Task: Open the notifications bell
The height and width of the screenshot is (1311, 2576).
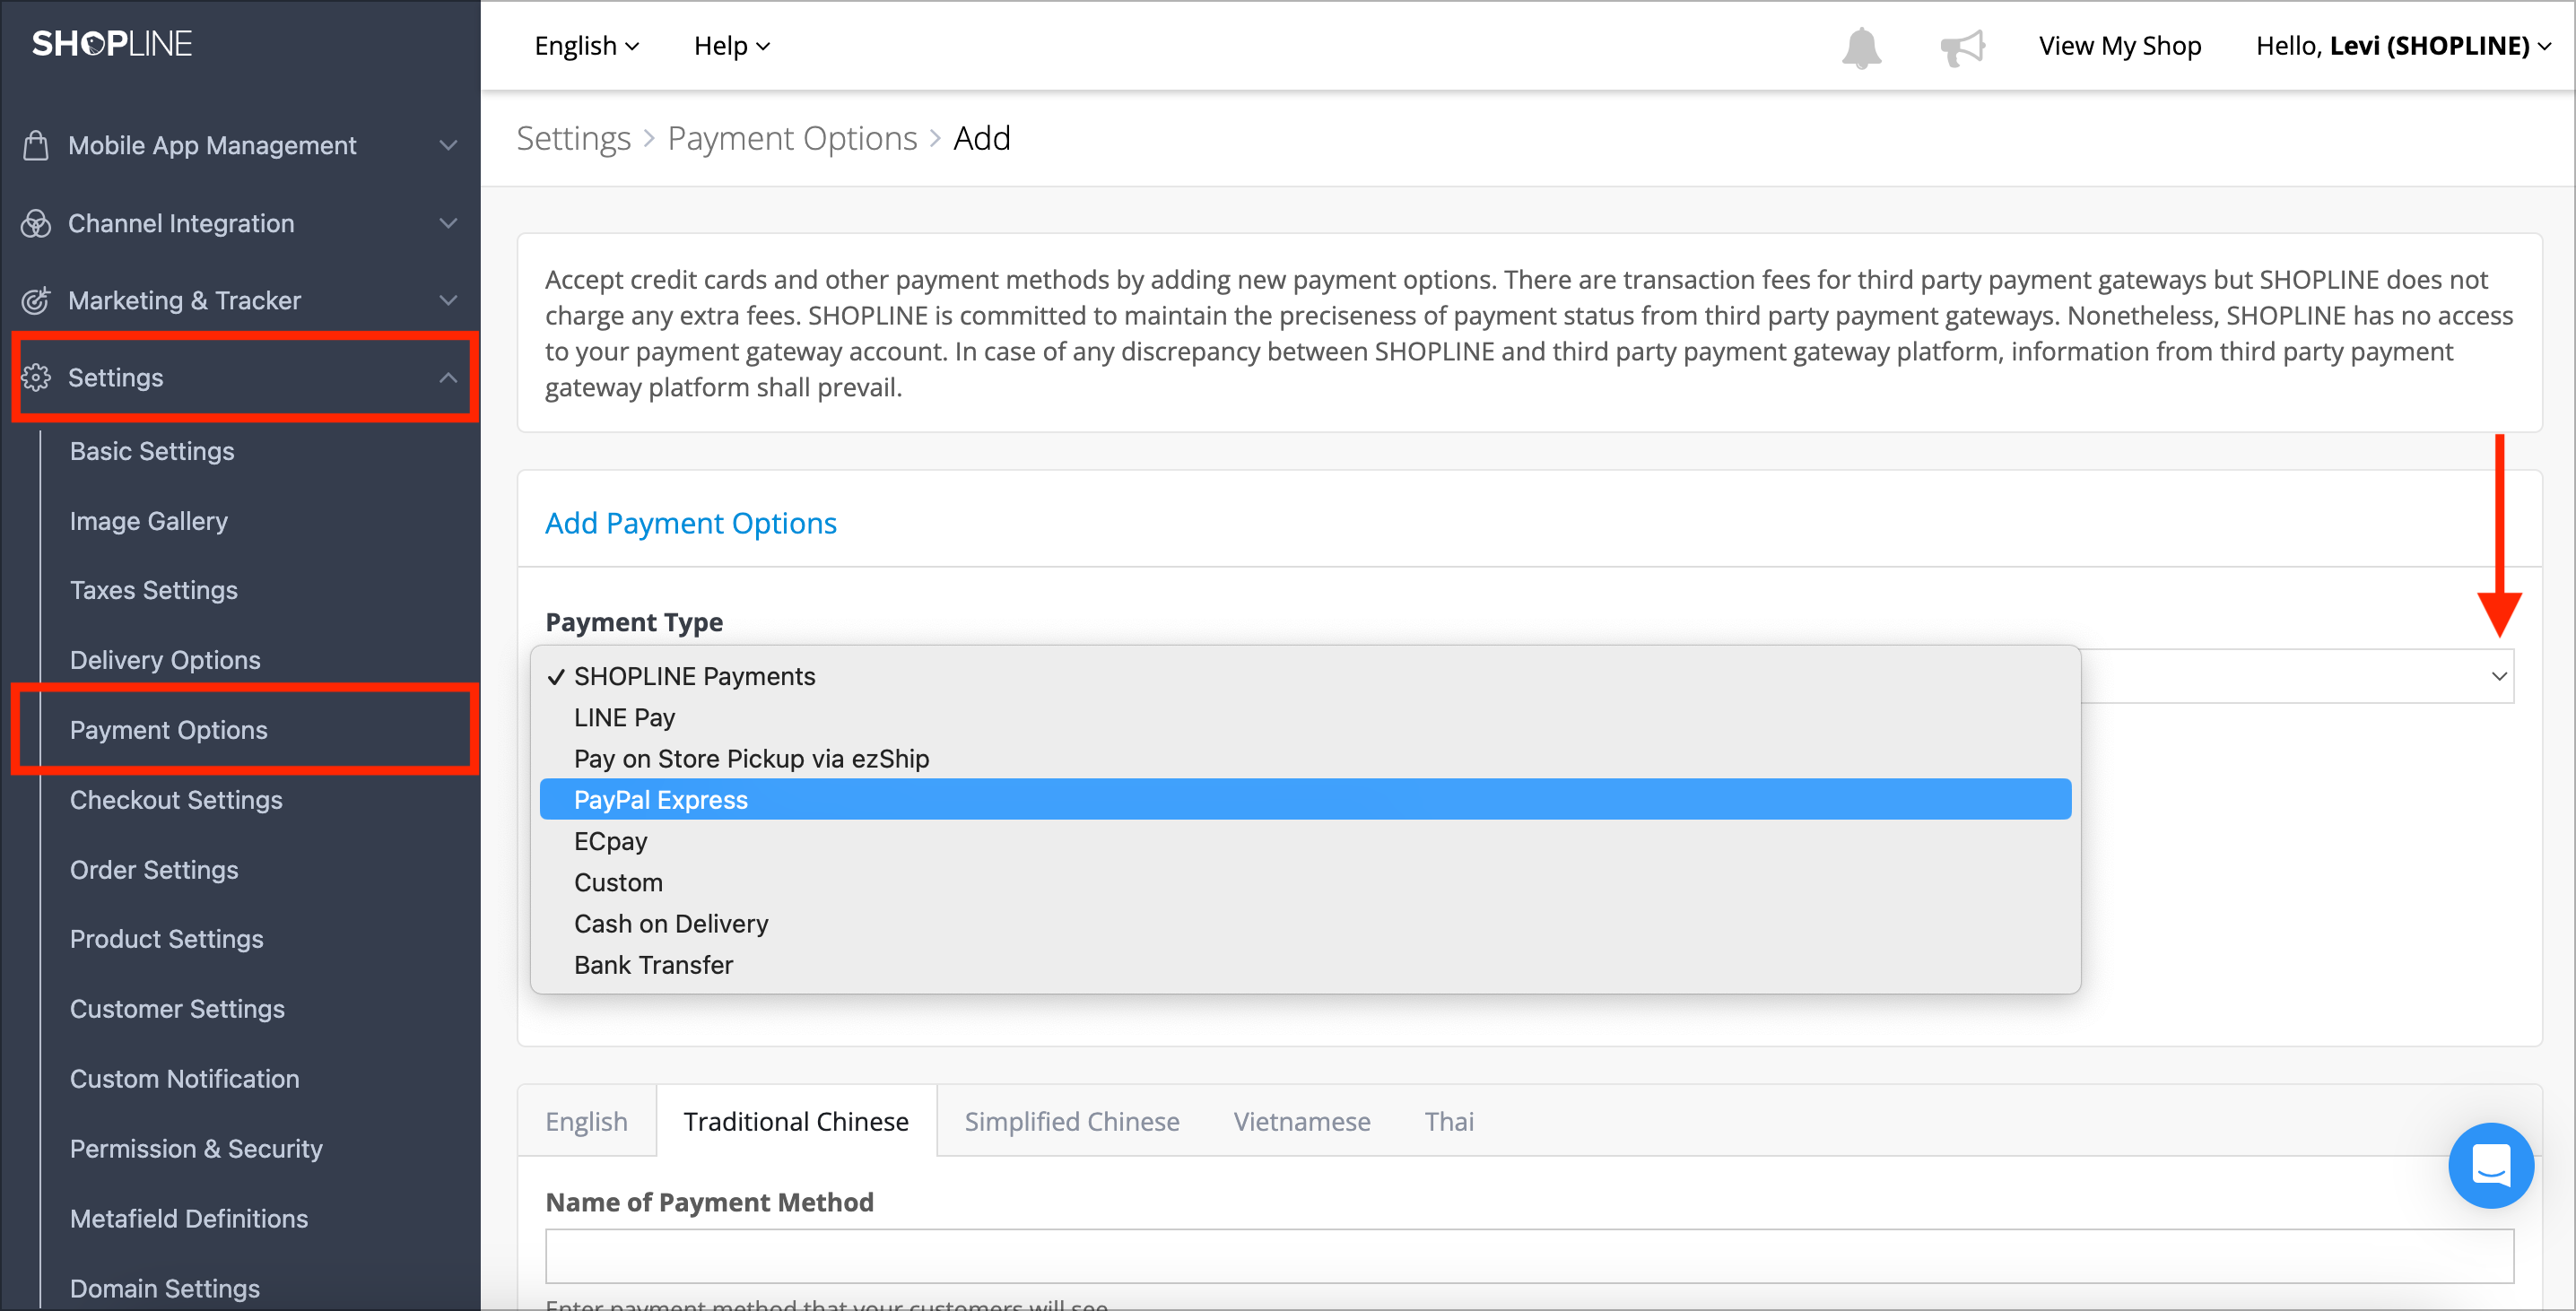Action: pos(1861,47)
